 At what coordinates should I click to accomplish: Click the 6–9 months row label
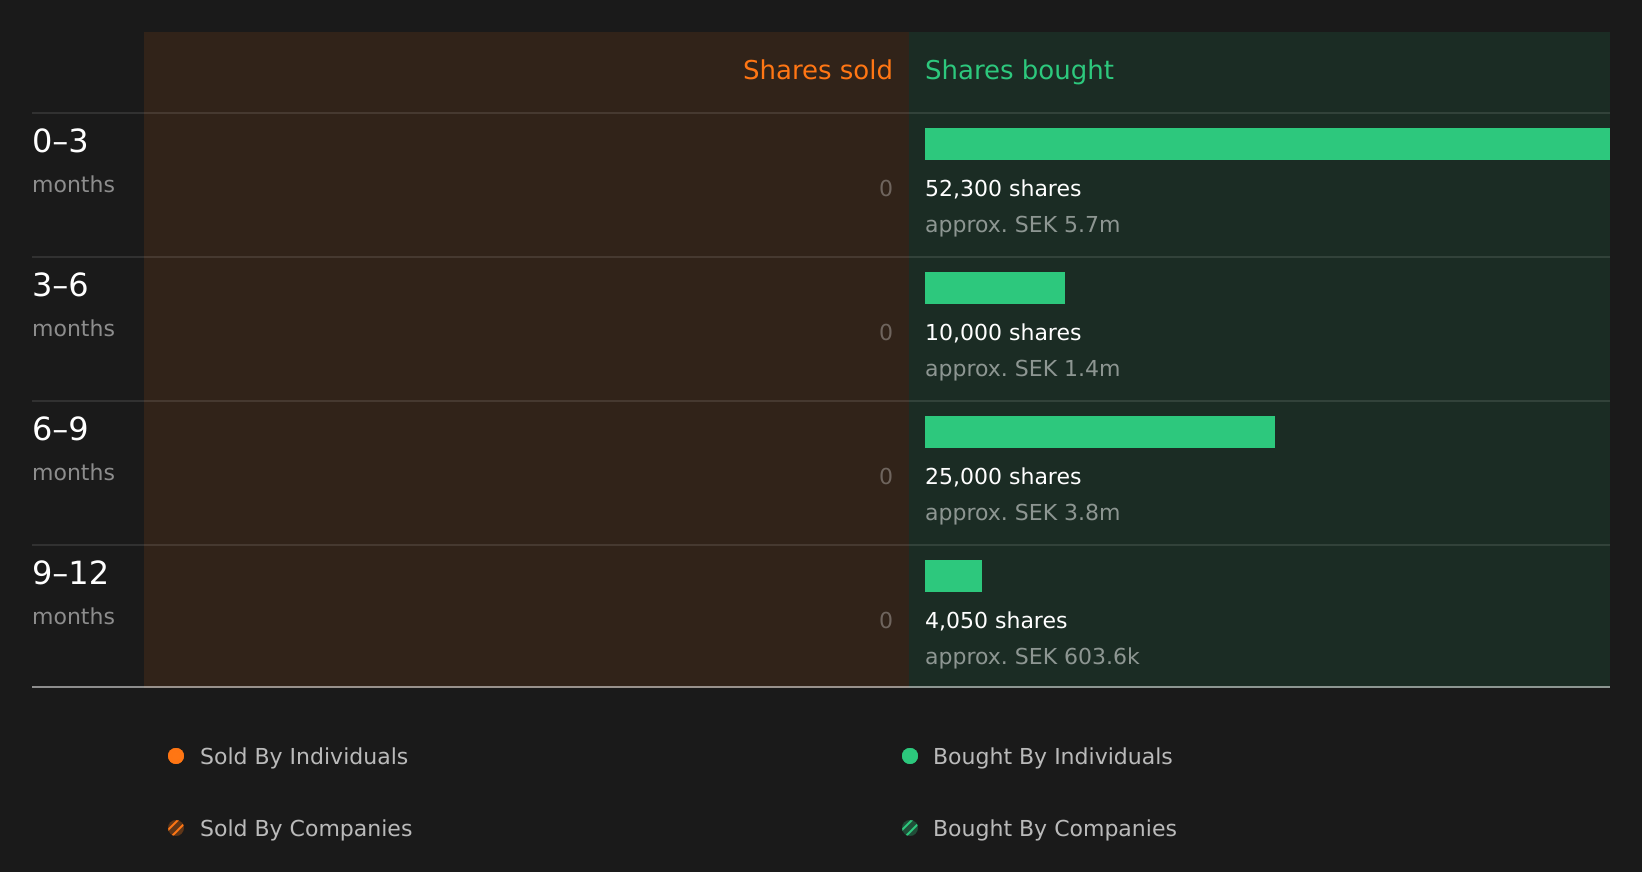coord(73,449)
